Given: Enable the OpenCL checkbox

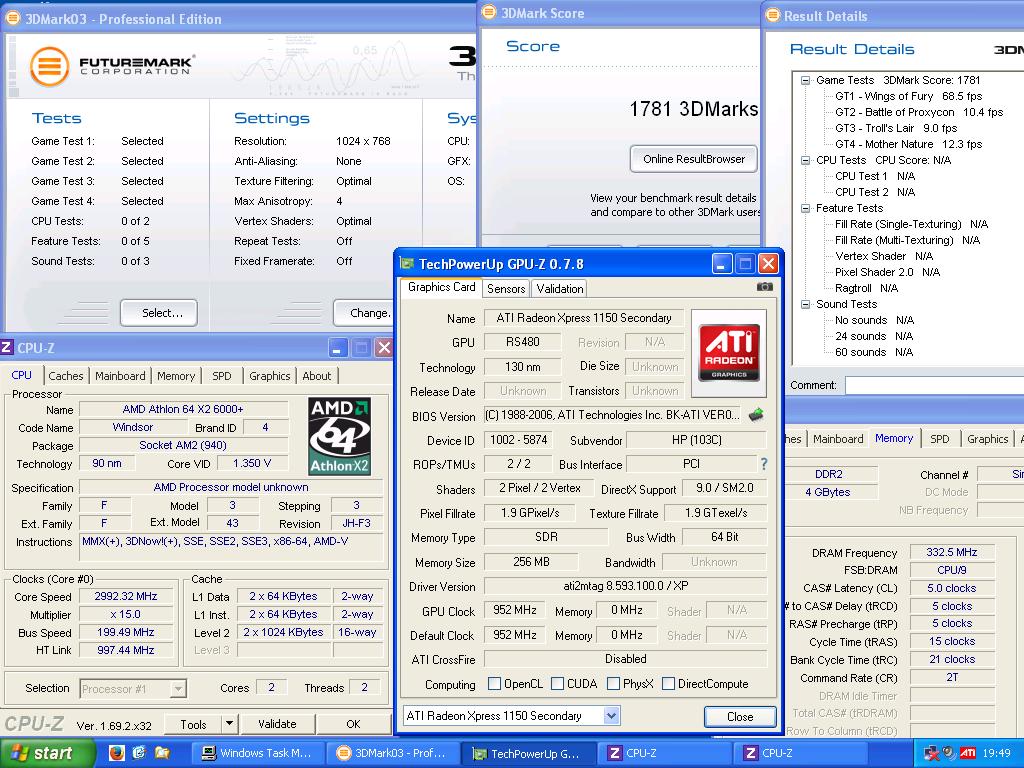Looking at the screenshot, I should [x=494, y=683].
